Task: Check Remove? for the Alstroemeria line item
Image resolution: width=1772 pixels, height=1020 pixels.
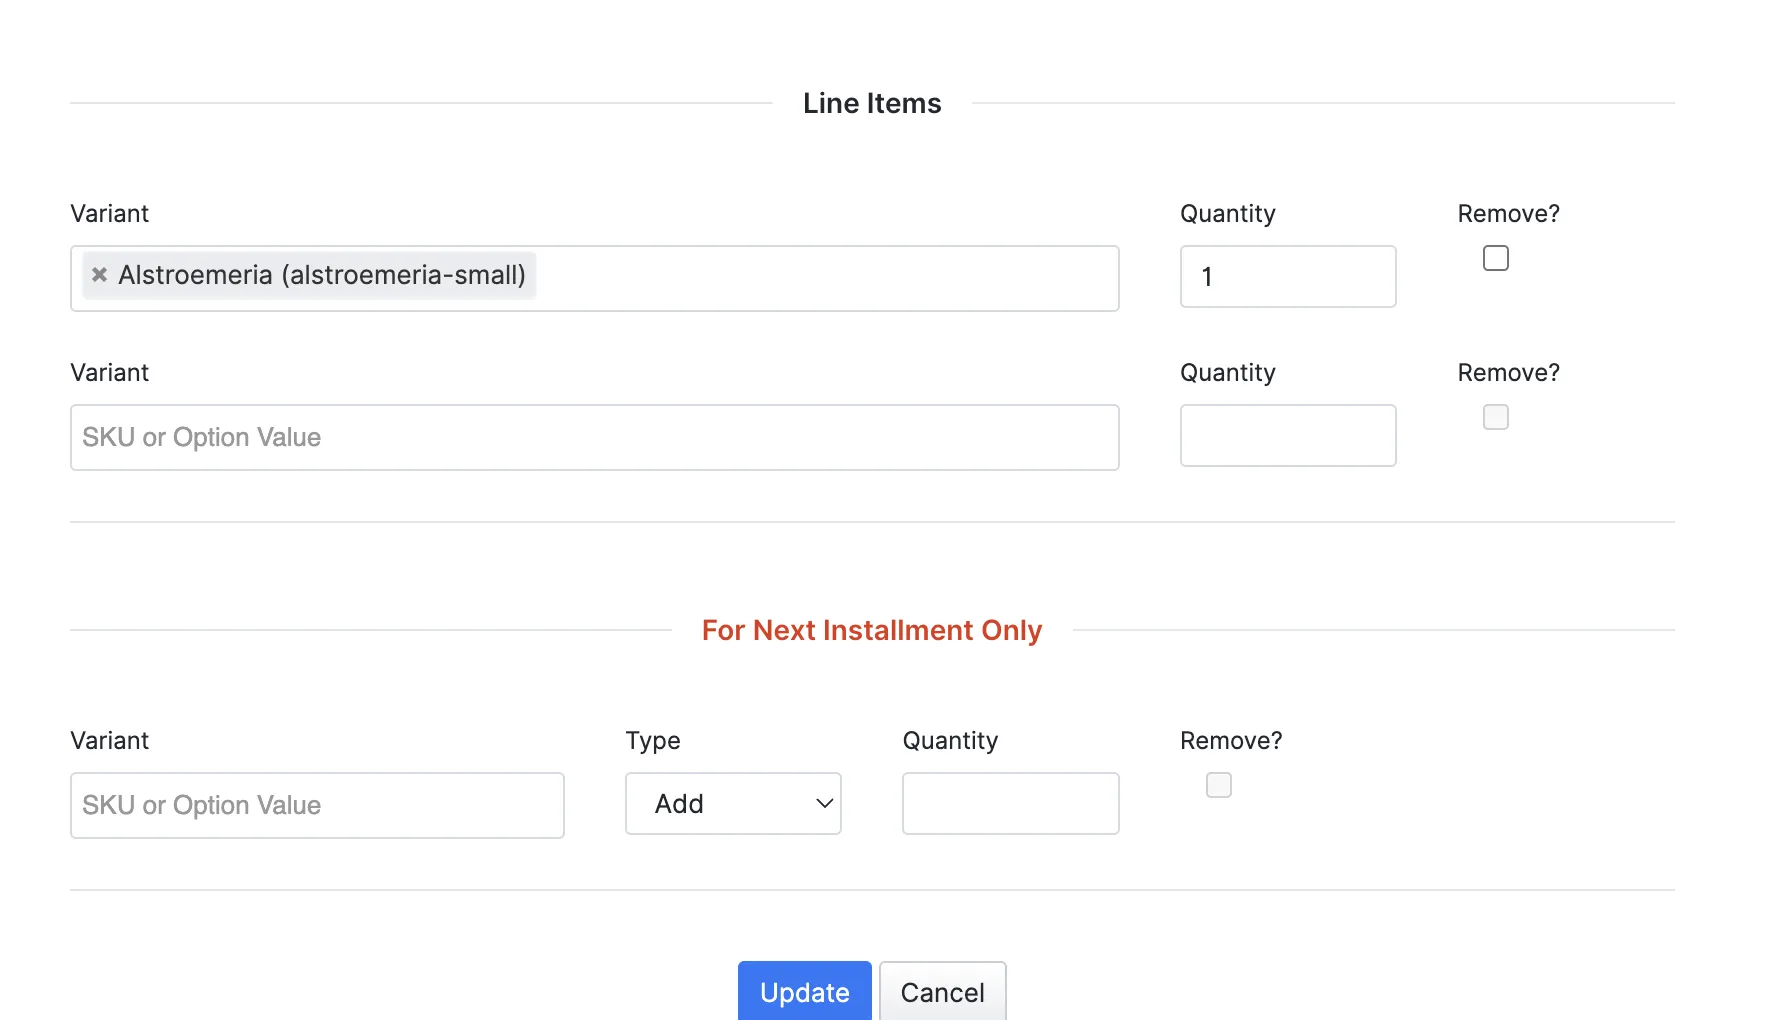Action: tap(1495, 258)
